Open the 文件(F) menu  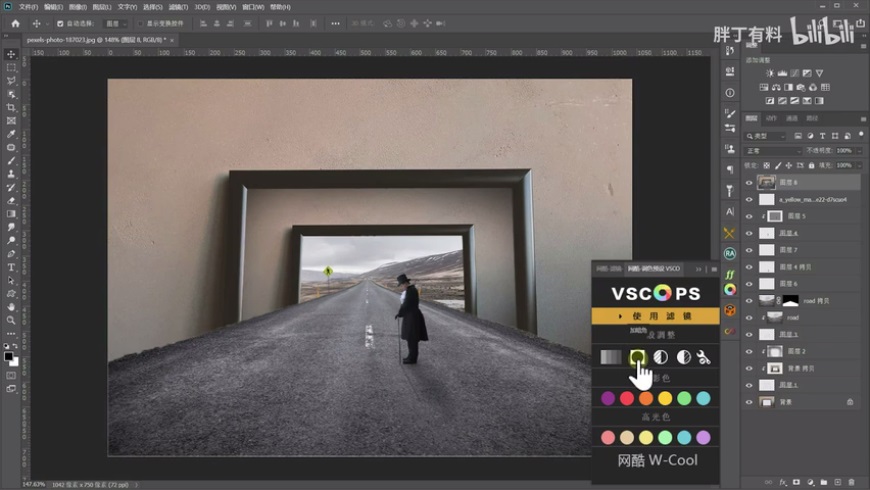tap(28, 6)
